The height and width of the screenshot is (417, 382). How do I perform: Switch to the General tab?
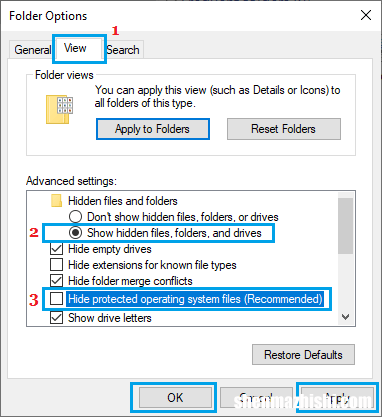point(32,50)
